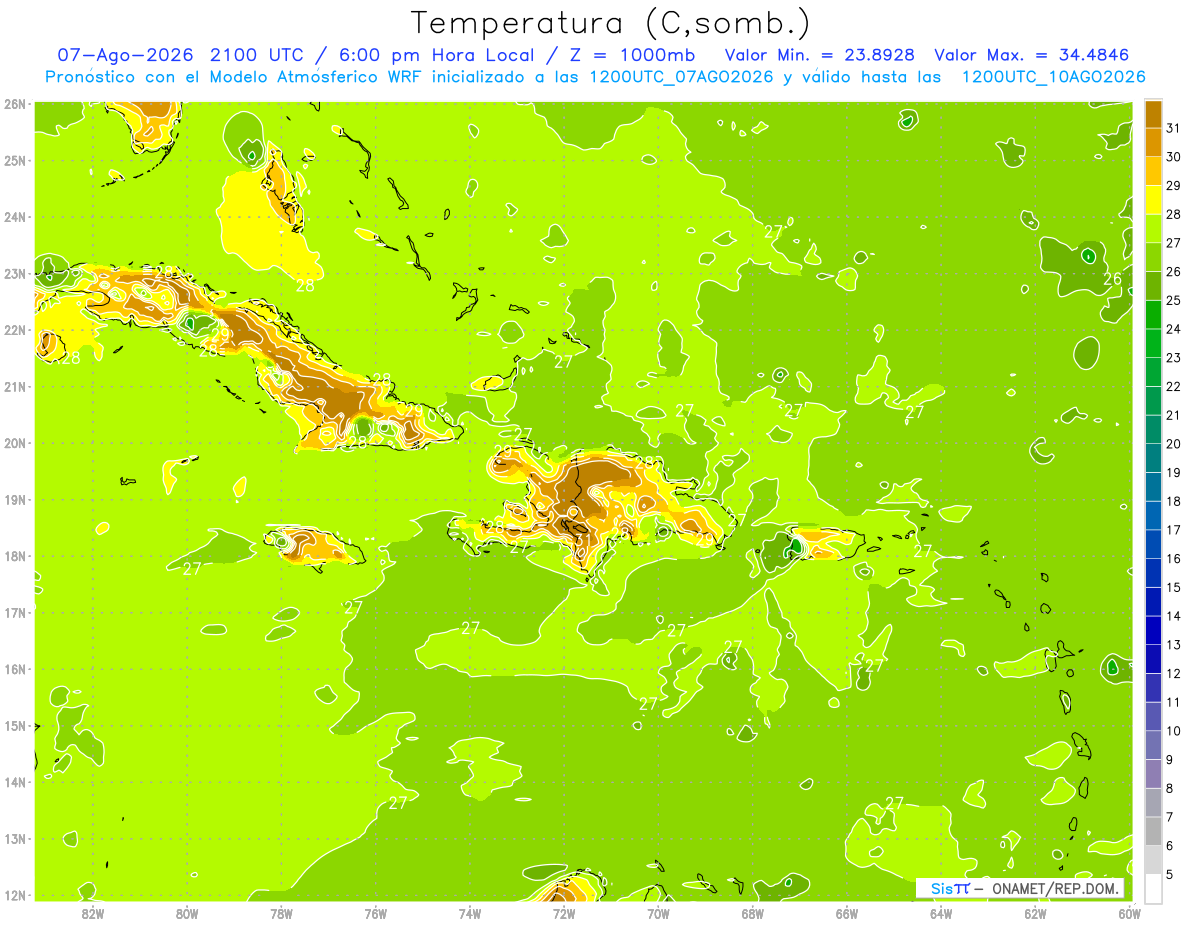Click the 14N latitude axis label

point(15,782)
